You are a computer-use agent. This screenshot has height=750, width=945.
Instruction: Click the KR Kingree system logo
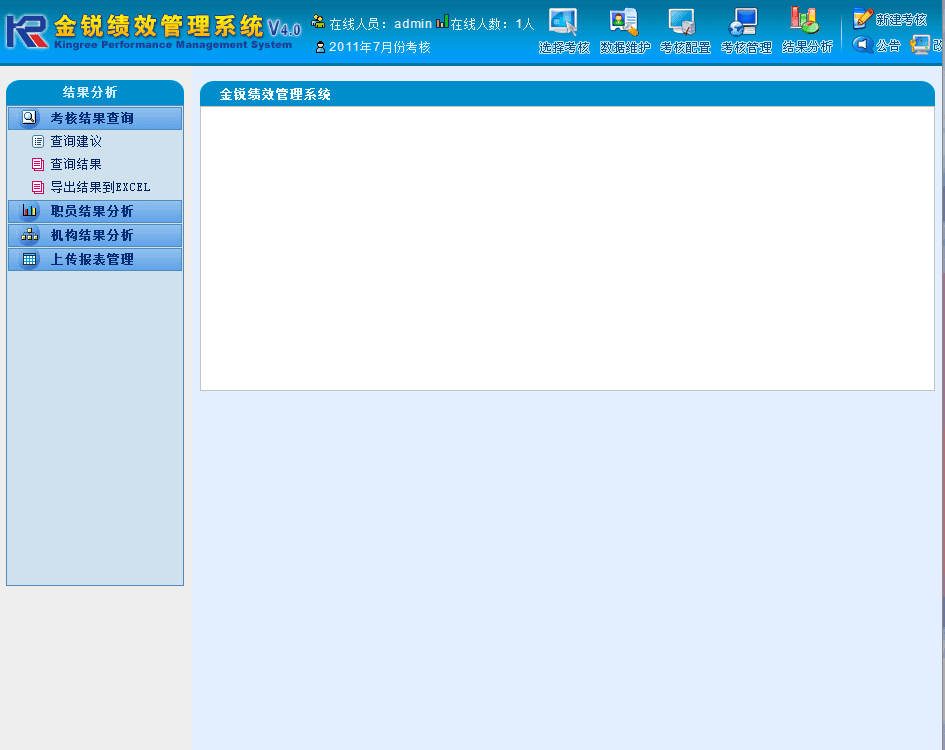coord(27,30)
